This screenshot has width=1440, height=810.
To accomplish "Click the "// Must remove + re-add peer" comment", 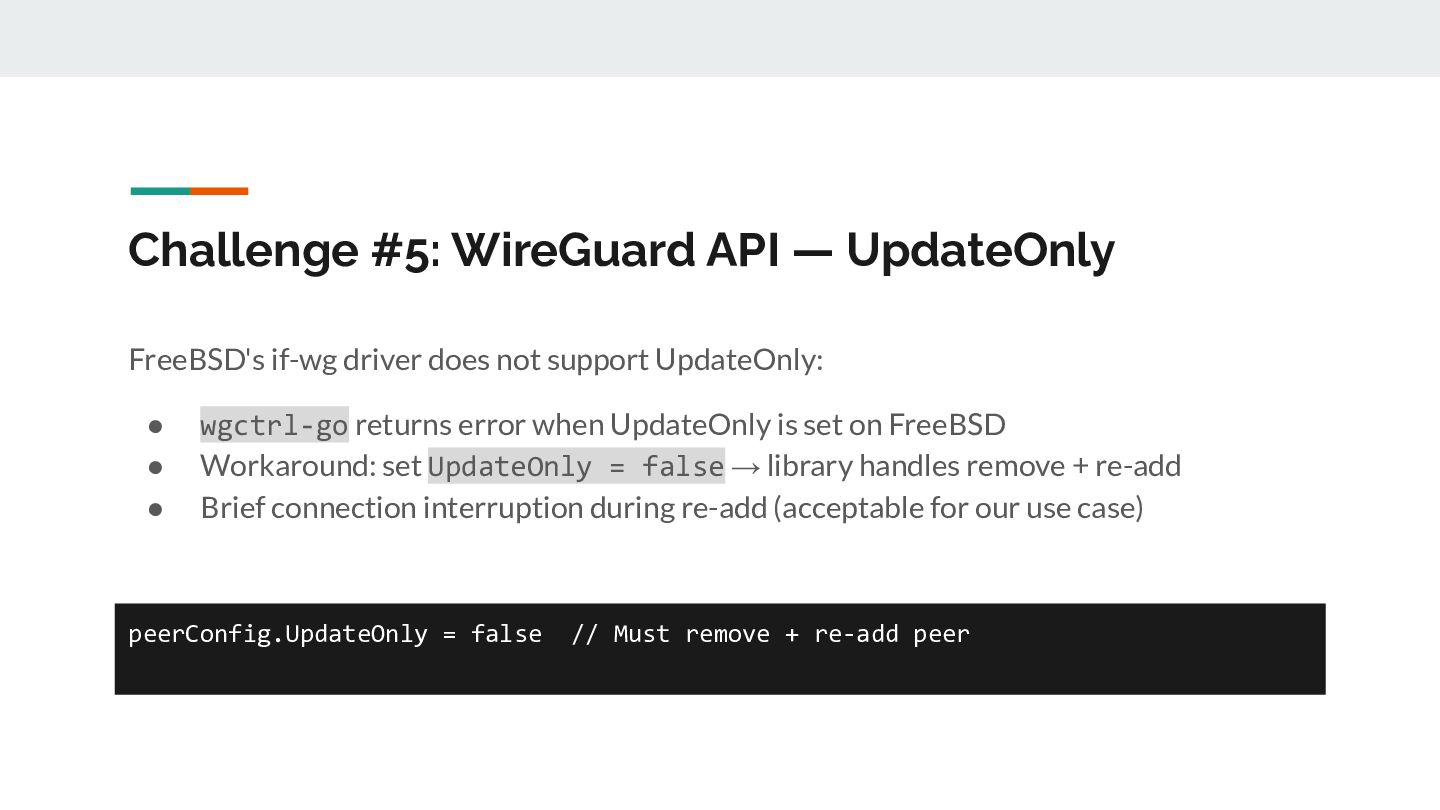I will [770, 634].
